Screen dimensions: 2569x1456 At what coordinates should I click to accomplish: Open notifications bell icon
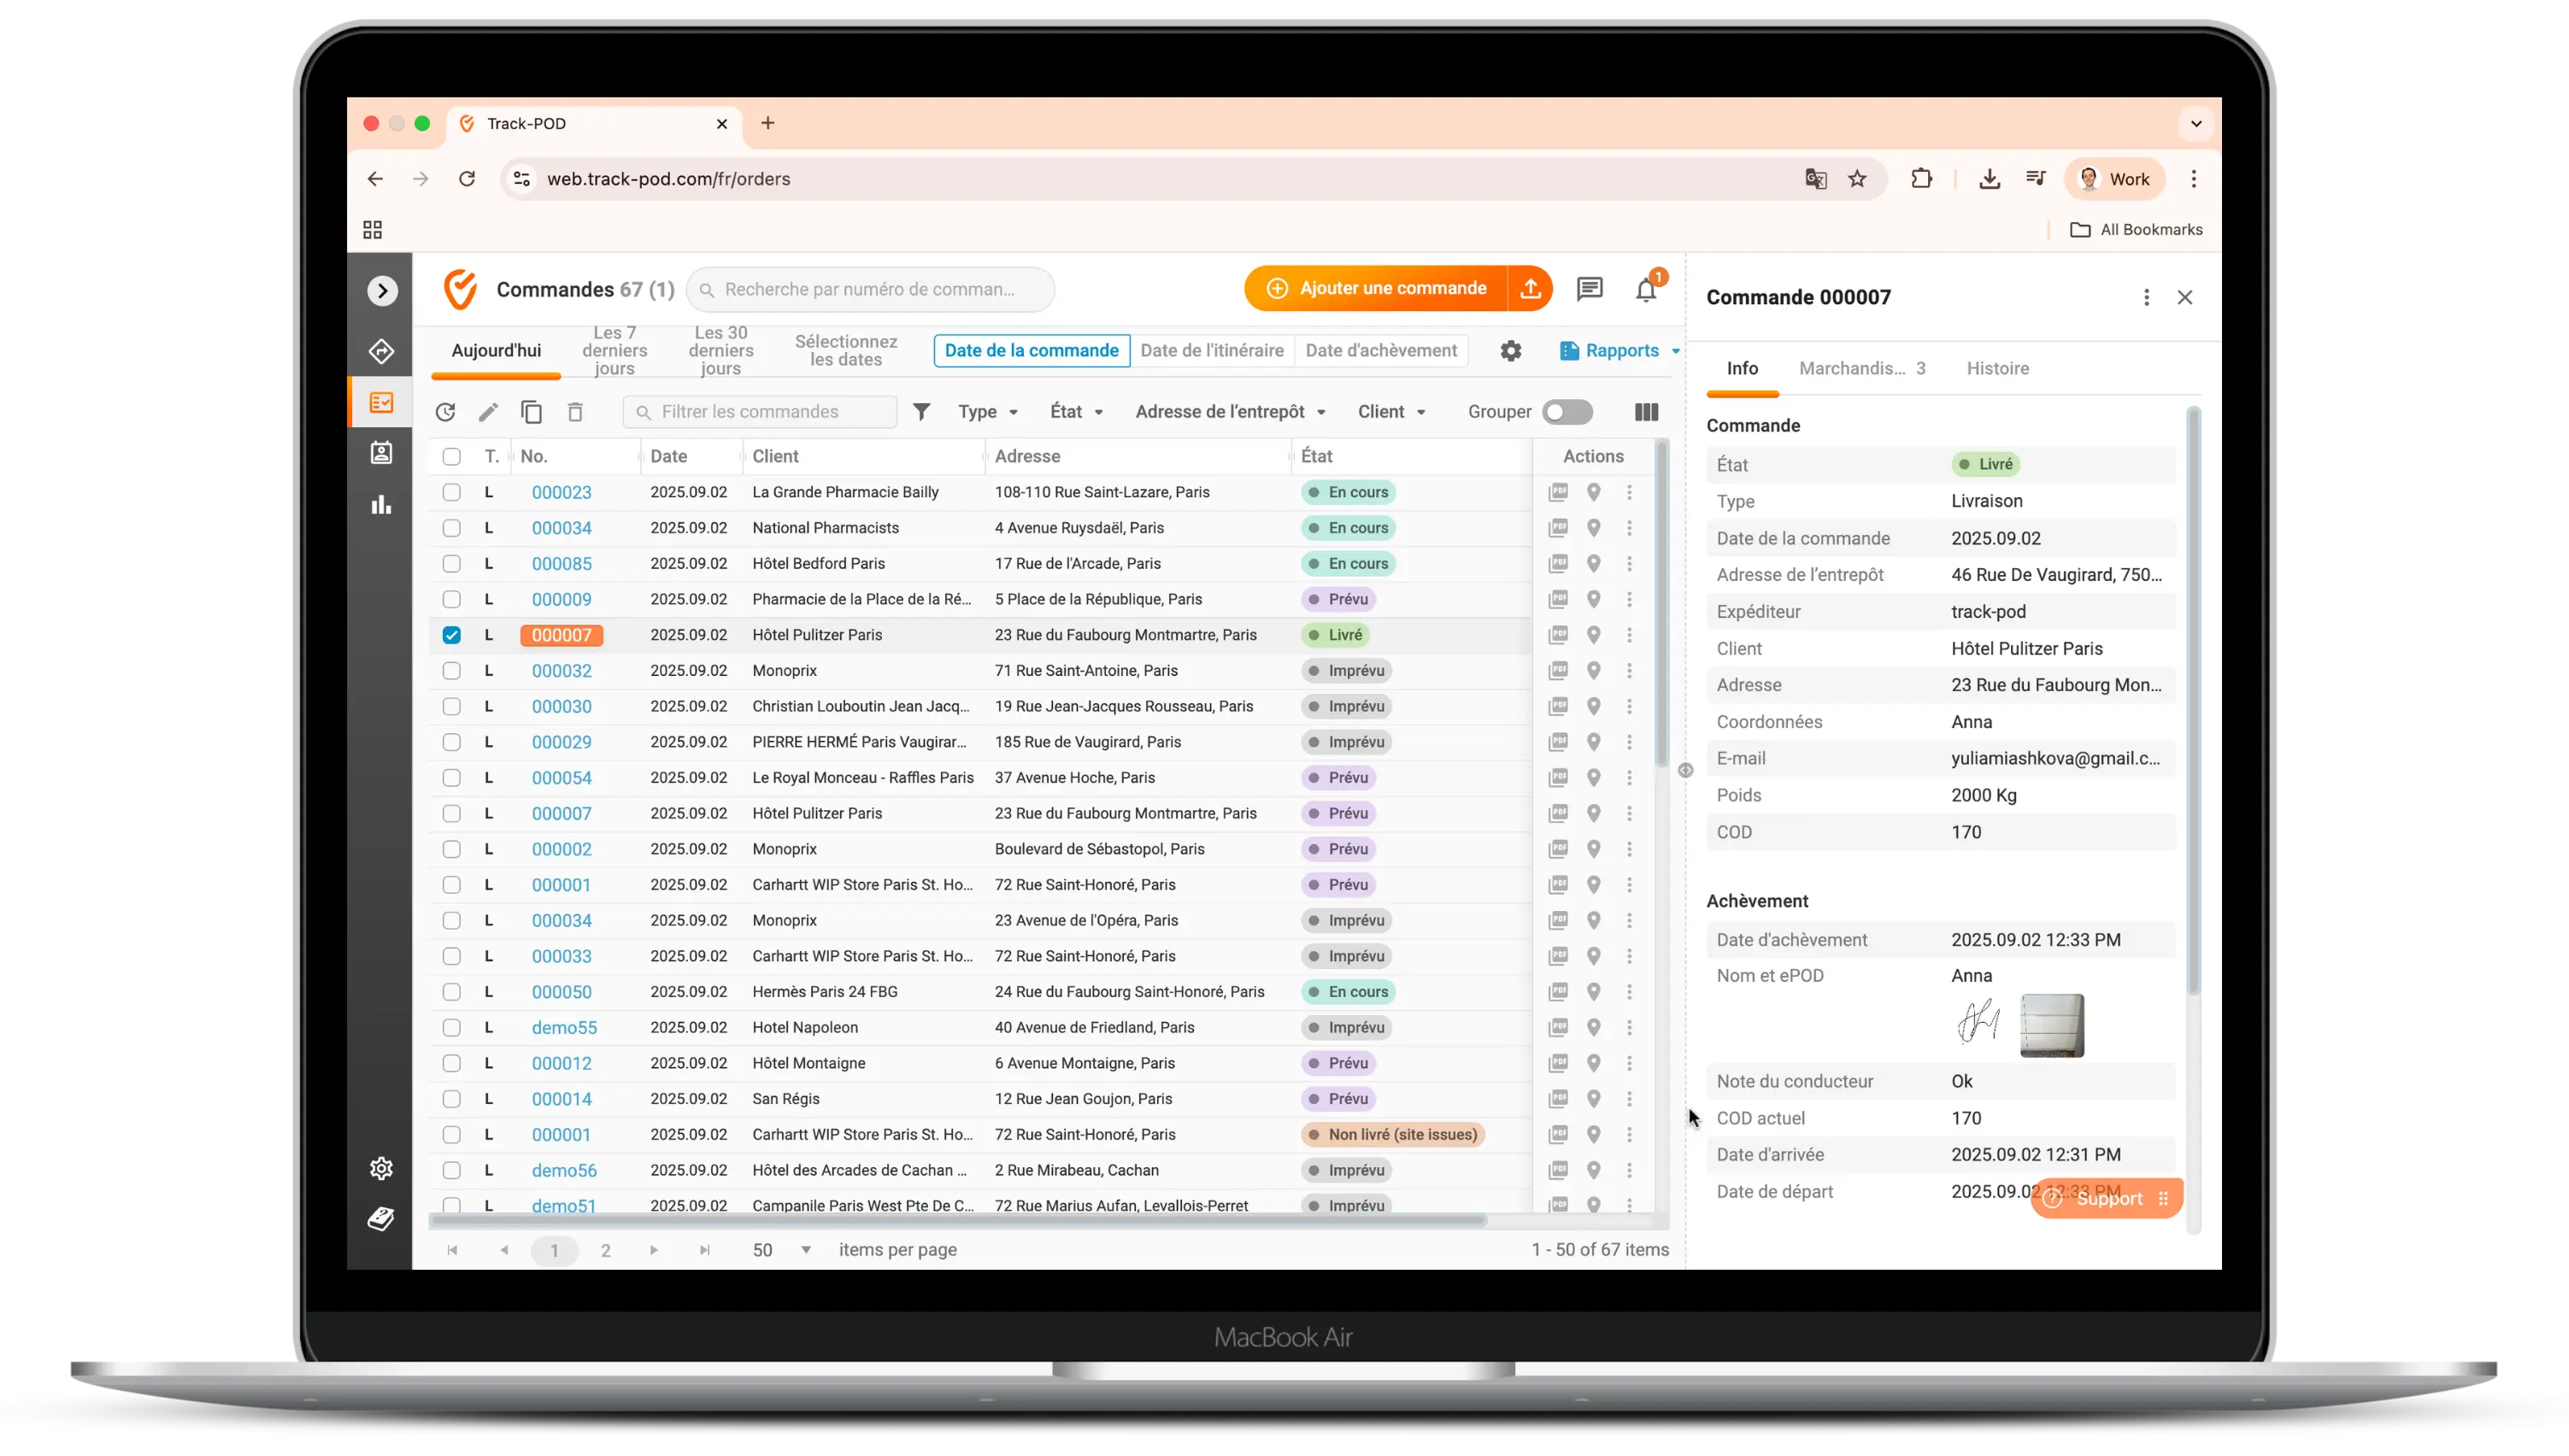(x=1646, y=290)
